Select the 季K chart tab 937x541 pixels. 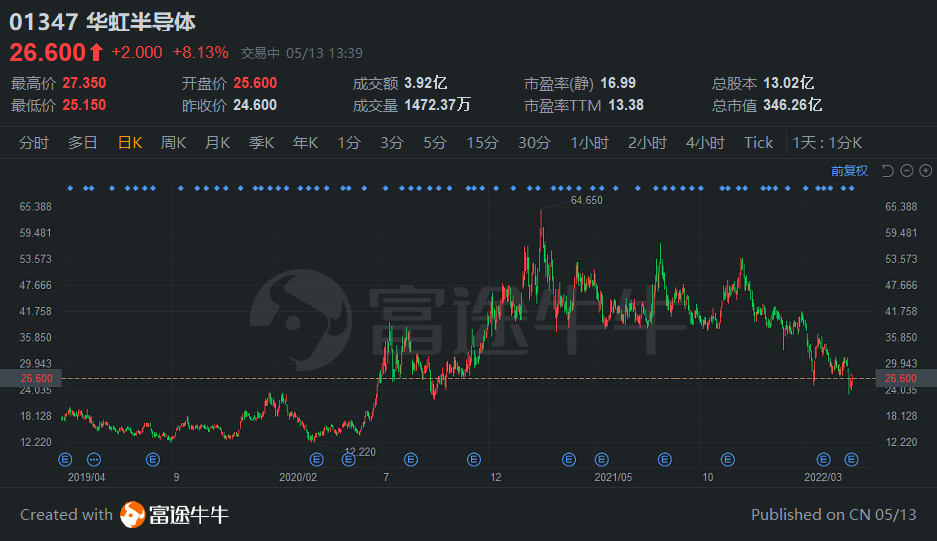(x=262, y=143)
